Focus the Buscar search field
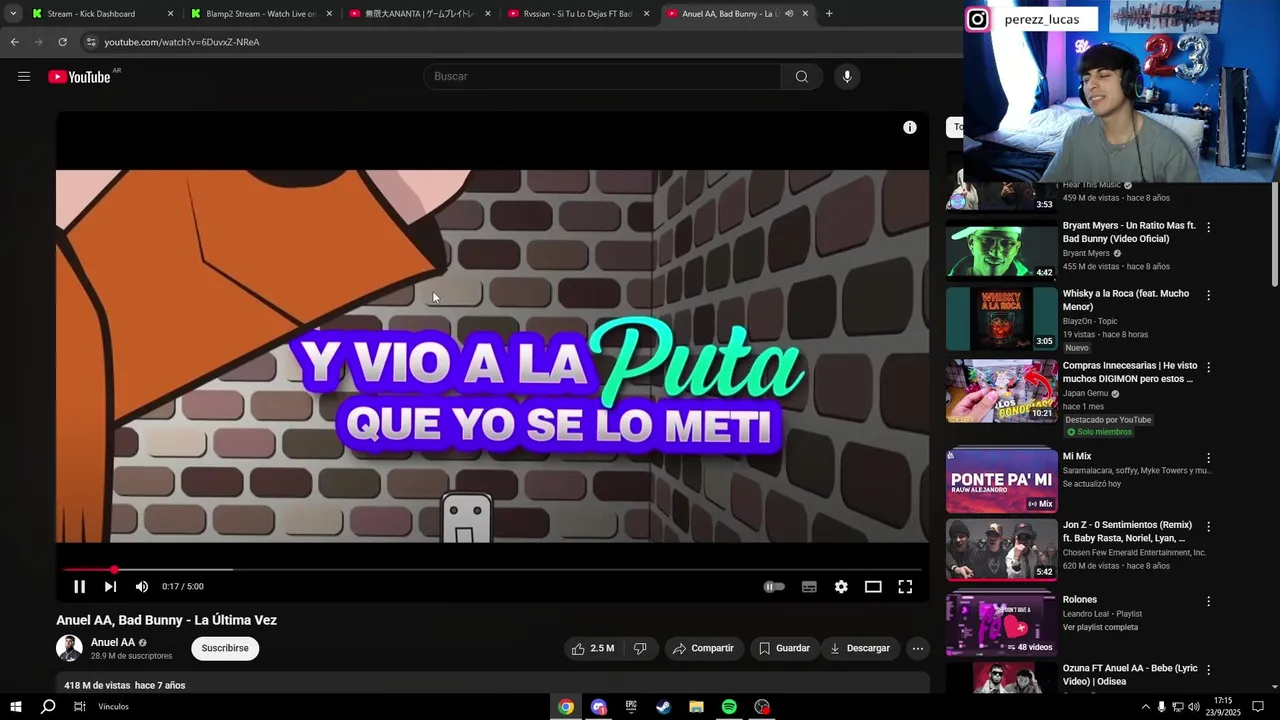1280x720 pixels. (x=602, y=77)
